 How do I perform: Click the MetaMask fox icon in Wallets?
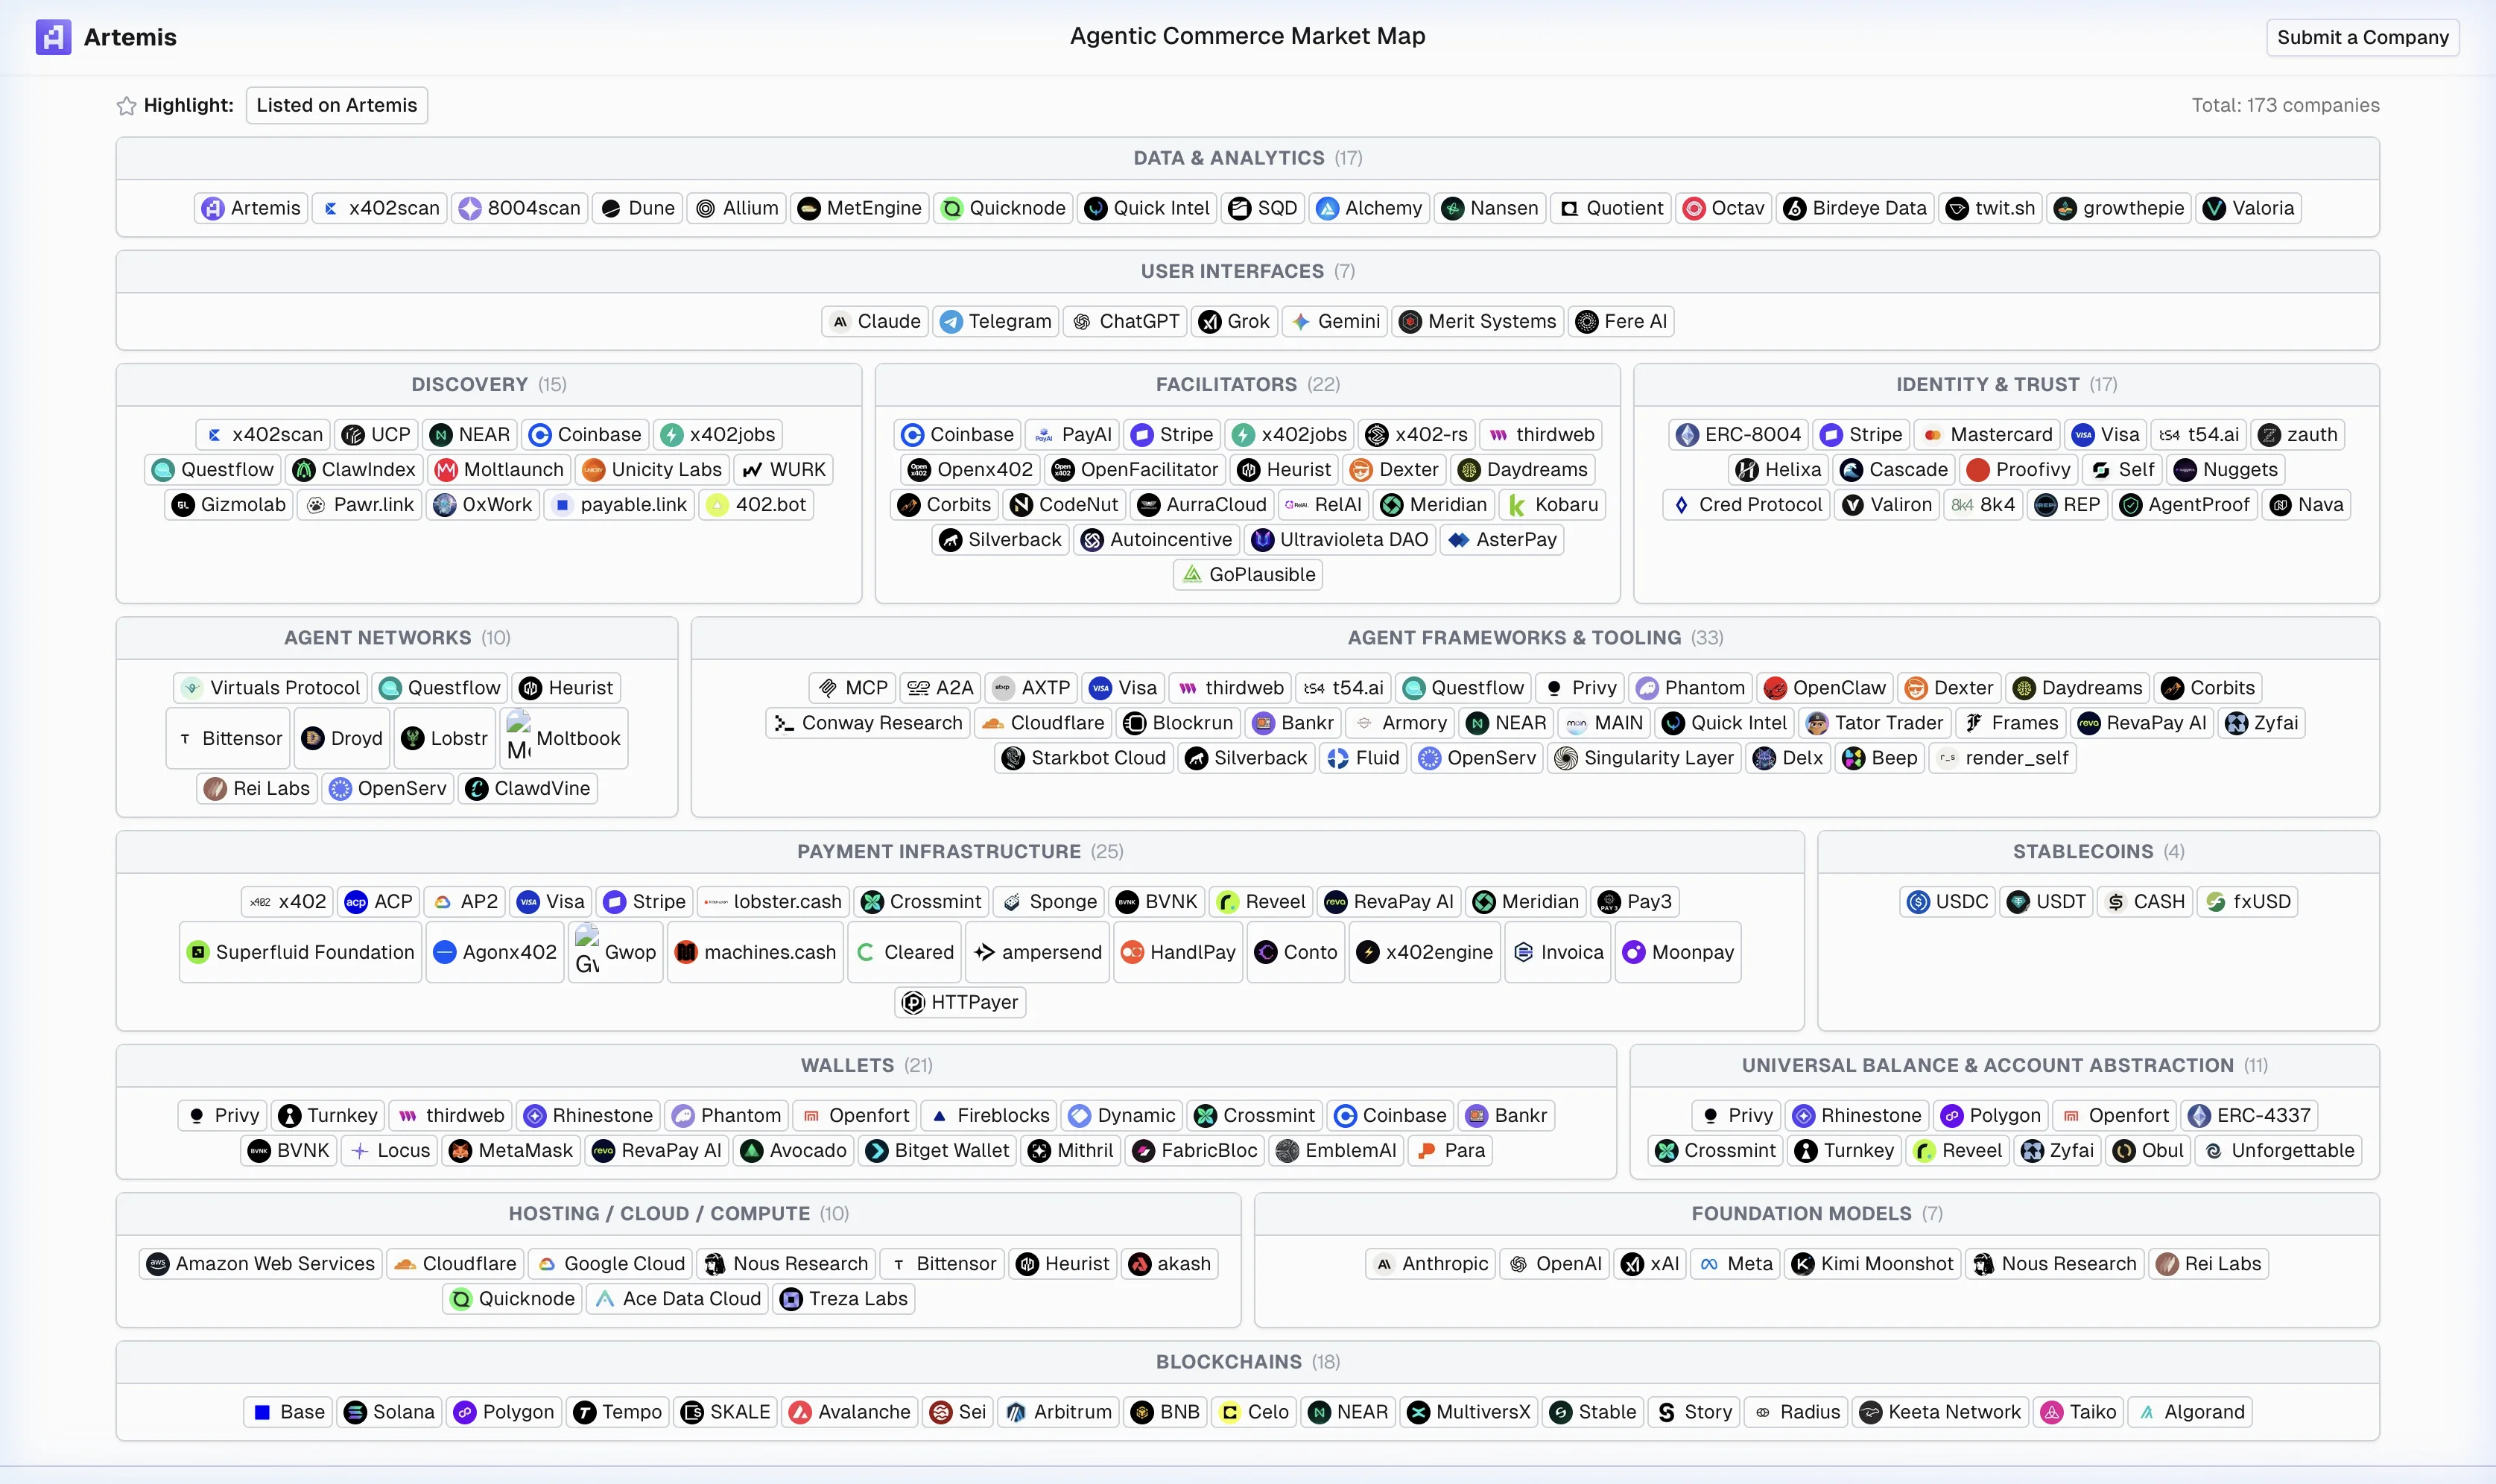[460, 1151]
